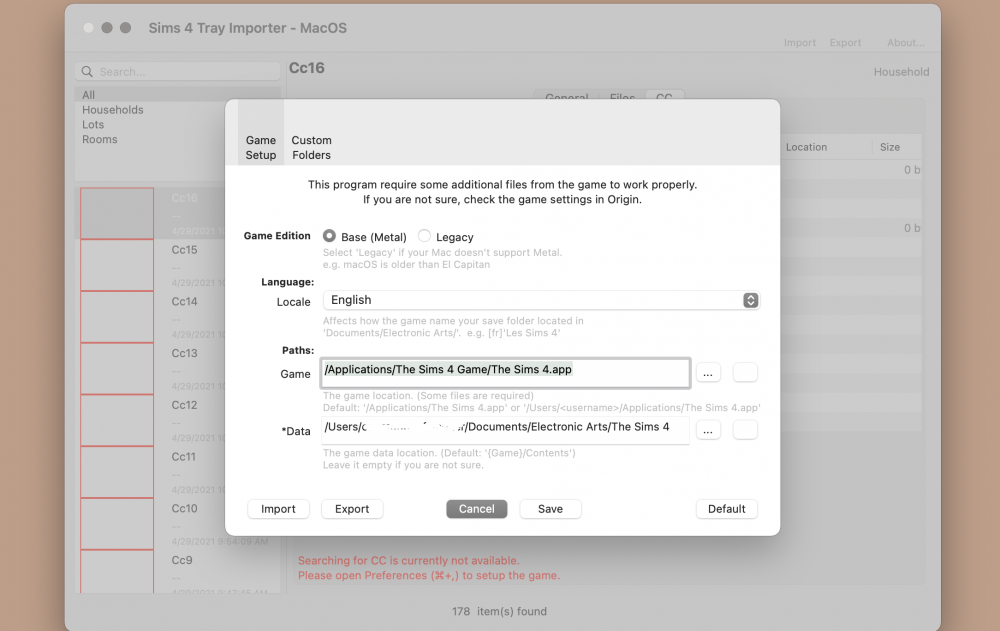
Task: Open About in the main window toolbar
Action: 906,43
